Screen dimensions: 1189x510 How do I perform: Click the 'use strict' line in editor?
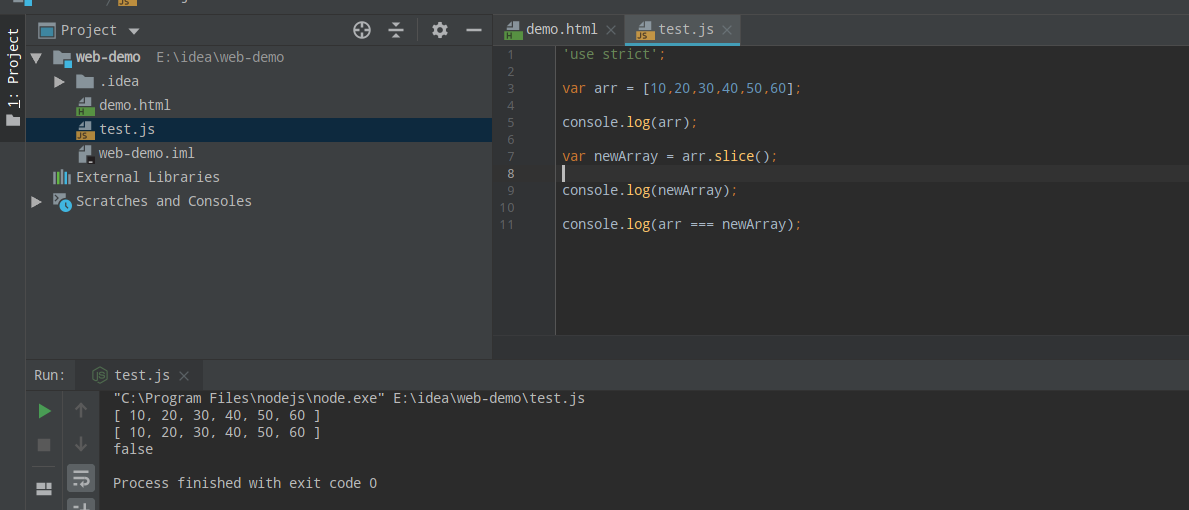point(613,55)
